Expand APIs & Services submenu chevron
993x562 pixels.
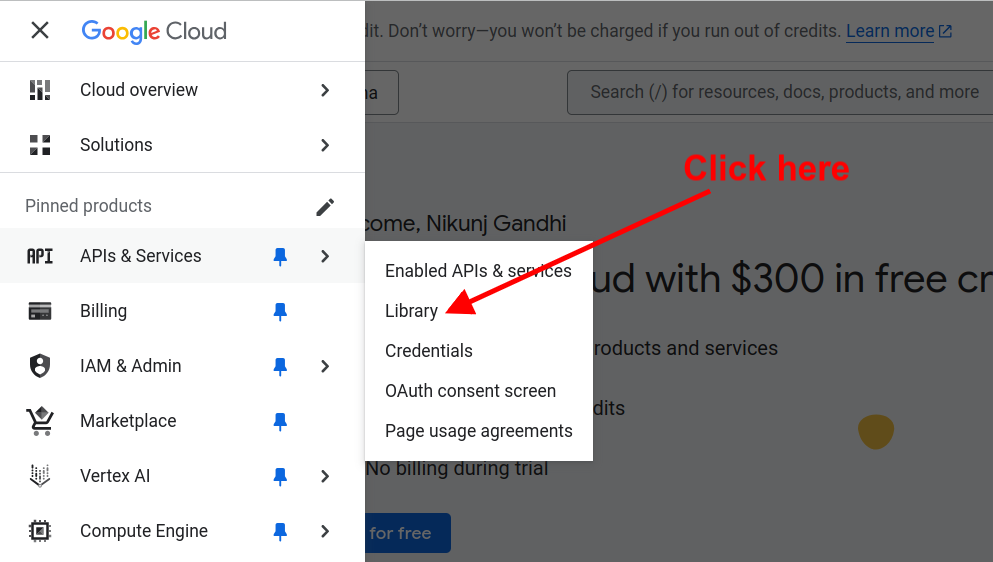point(325,256)
